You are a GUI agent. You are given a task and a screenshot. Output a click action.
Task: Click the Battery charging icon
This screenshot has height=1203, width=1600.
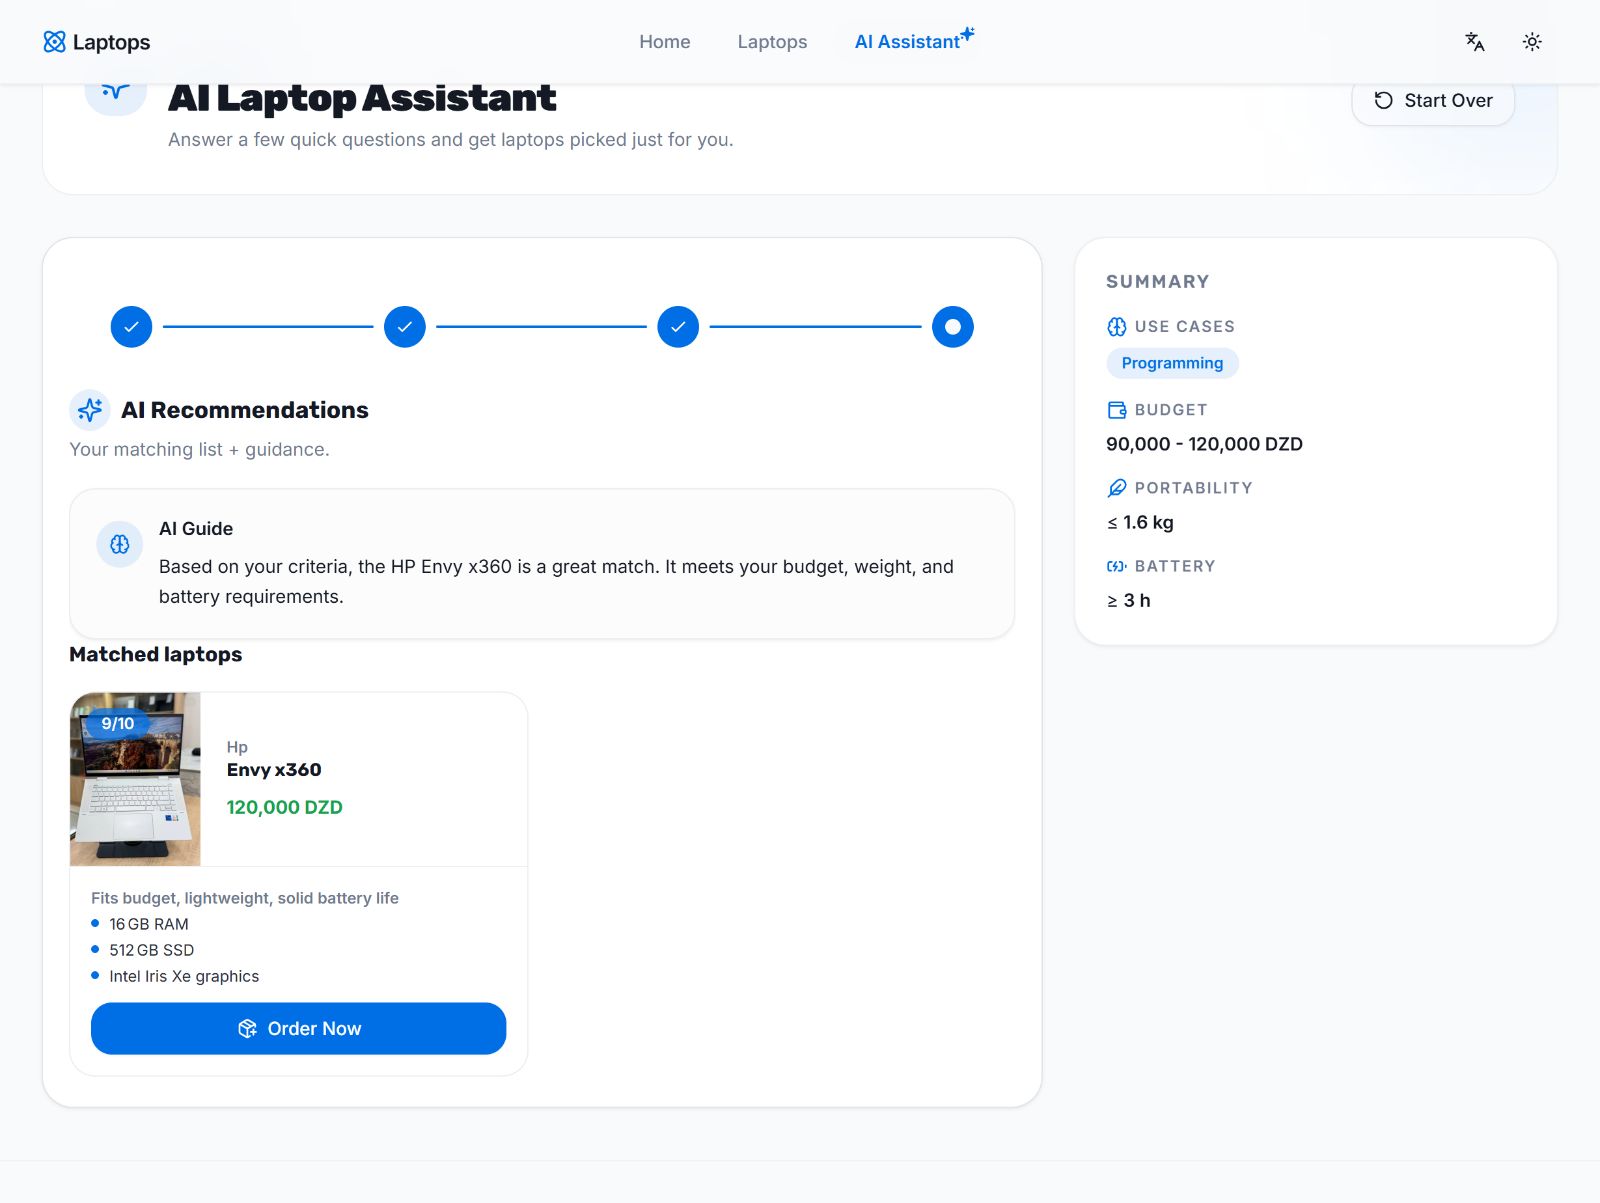[1117, 566]
